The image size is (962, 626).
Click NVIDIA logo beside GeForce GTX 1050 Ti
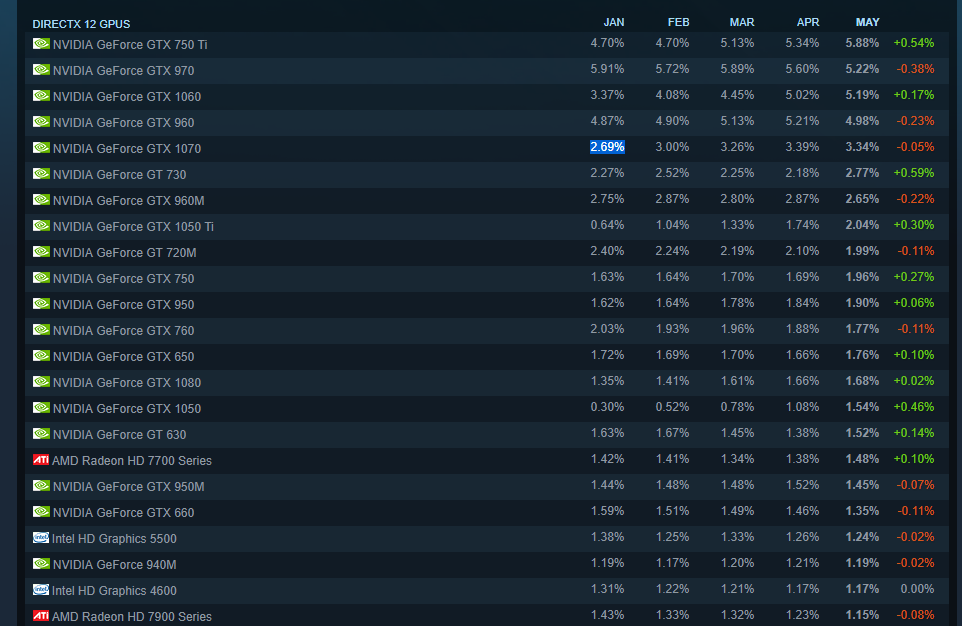point(41,226)
